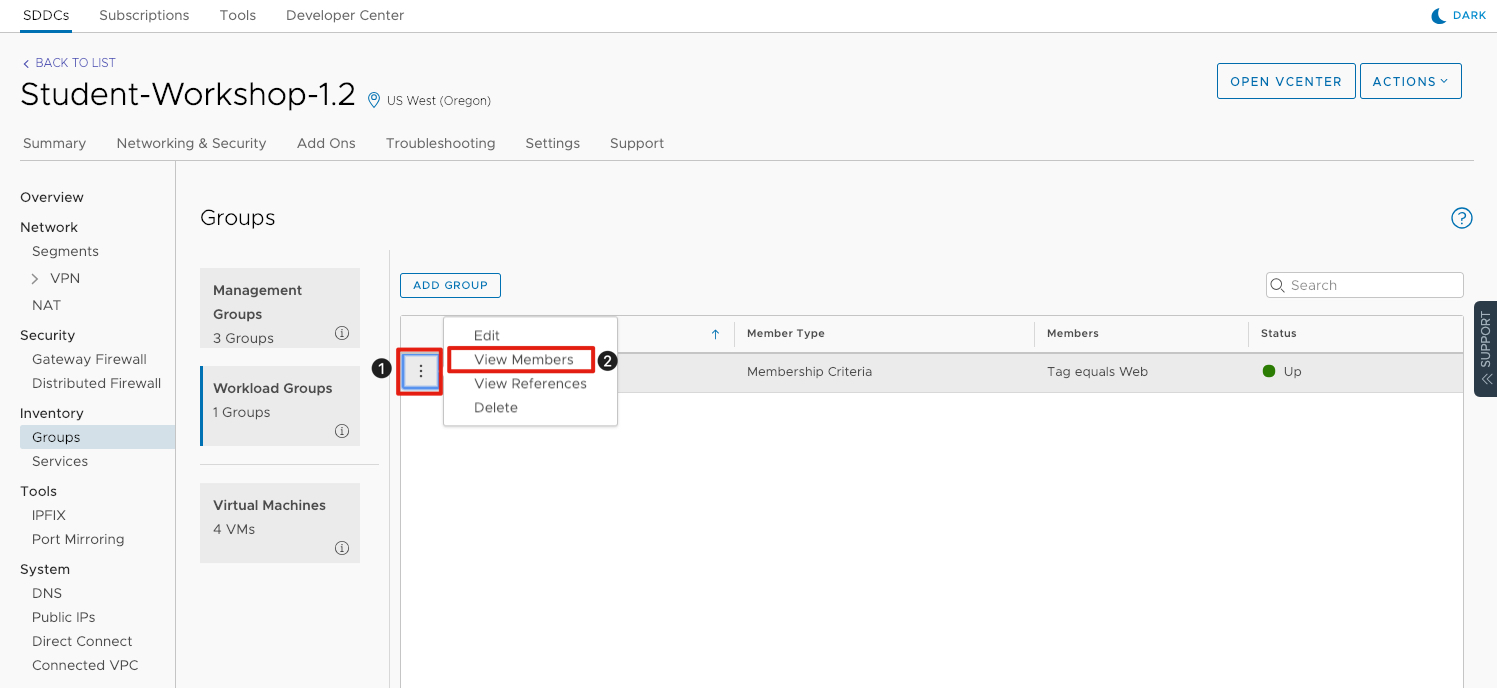Expand the VPN tree item

[35, 279]
